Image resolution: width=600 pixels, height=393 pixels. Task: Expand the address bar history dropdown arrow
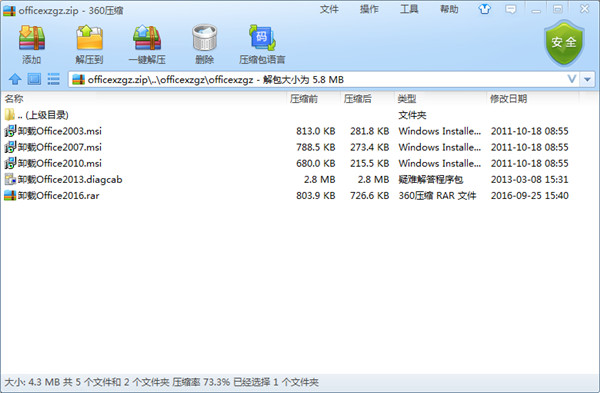(x=587, y=80)
